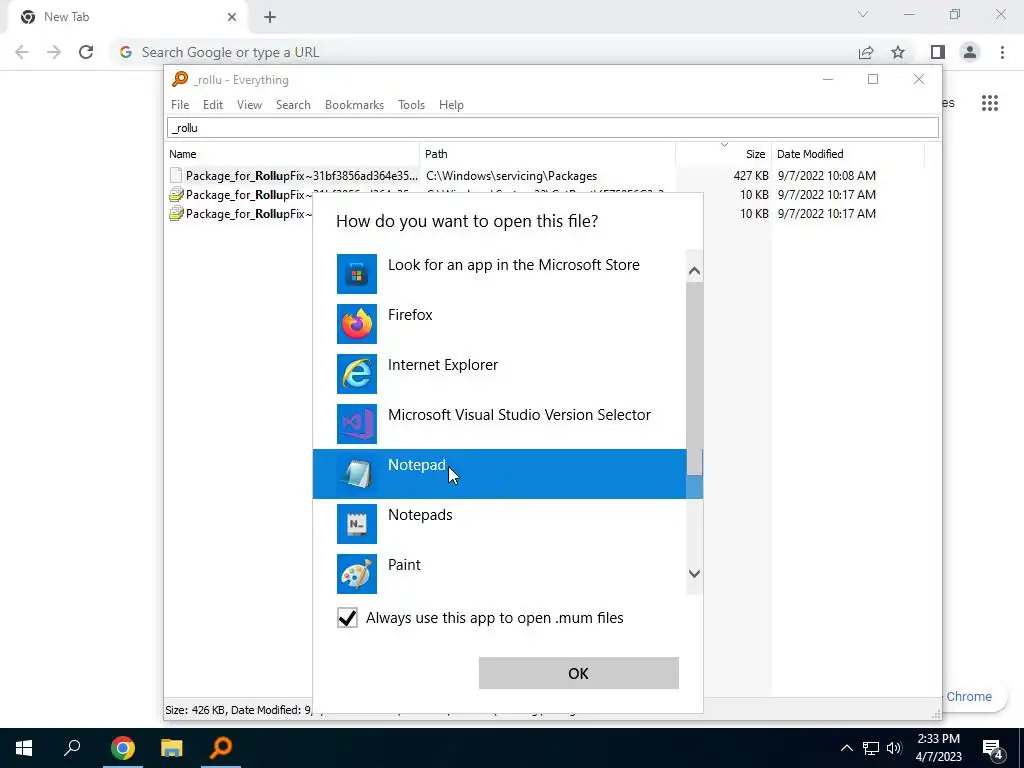Viewport: 1024px width, 768px height.
Task: Click the network icon in tray
Action: (871, 748)
